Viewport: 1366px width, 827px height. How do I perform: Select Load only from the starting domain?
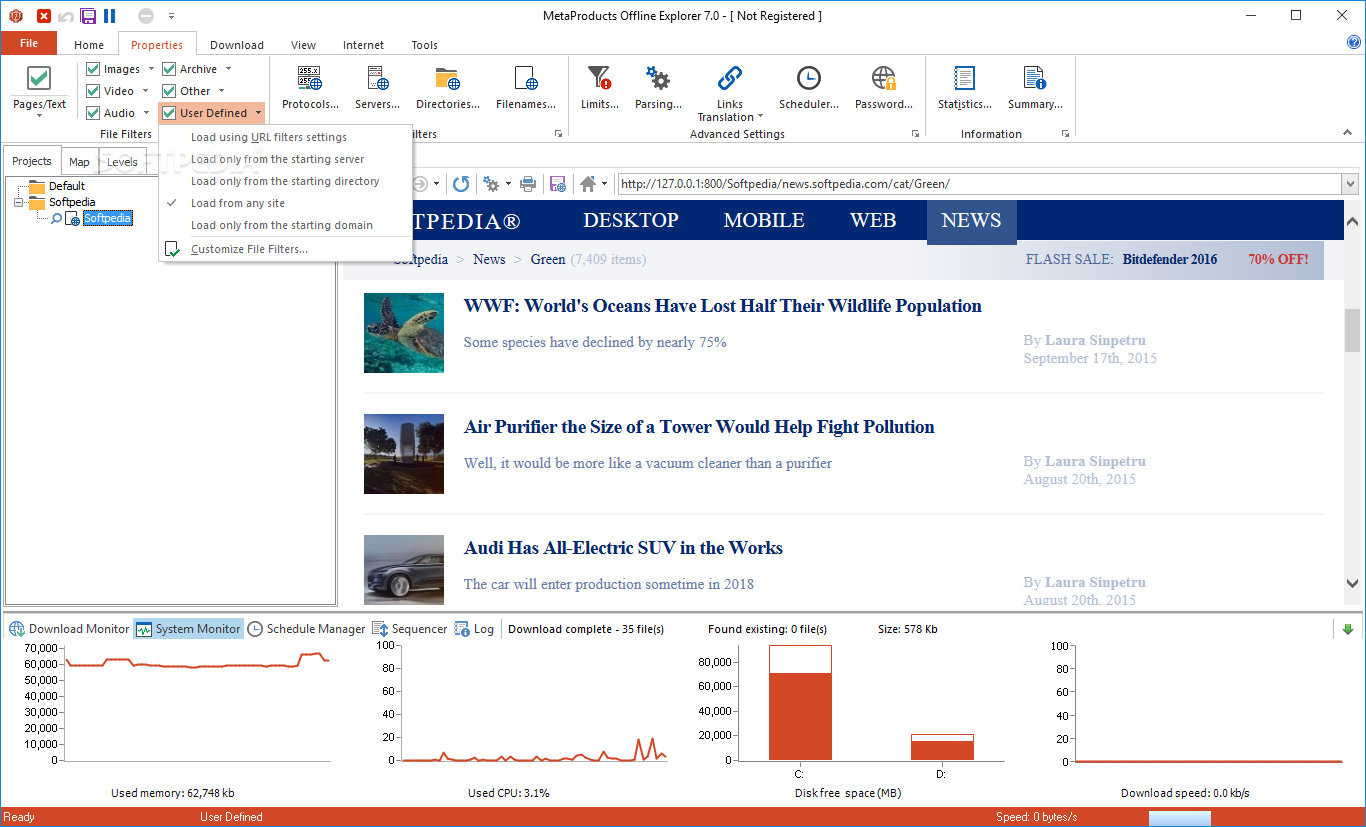[285, 225]
